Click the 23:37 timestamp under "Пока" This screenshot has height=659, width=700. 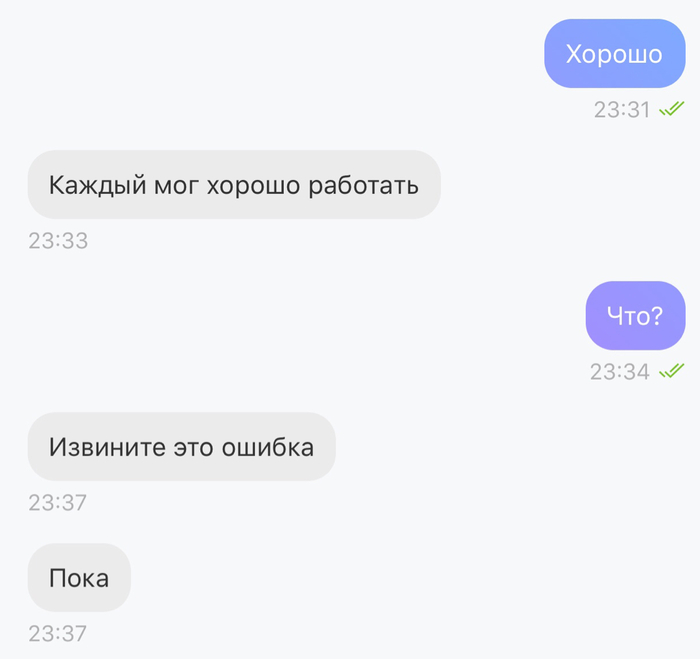point(57,634)
